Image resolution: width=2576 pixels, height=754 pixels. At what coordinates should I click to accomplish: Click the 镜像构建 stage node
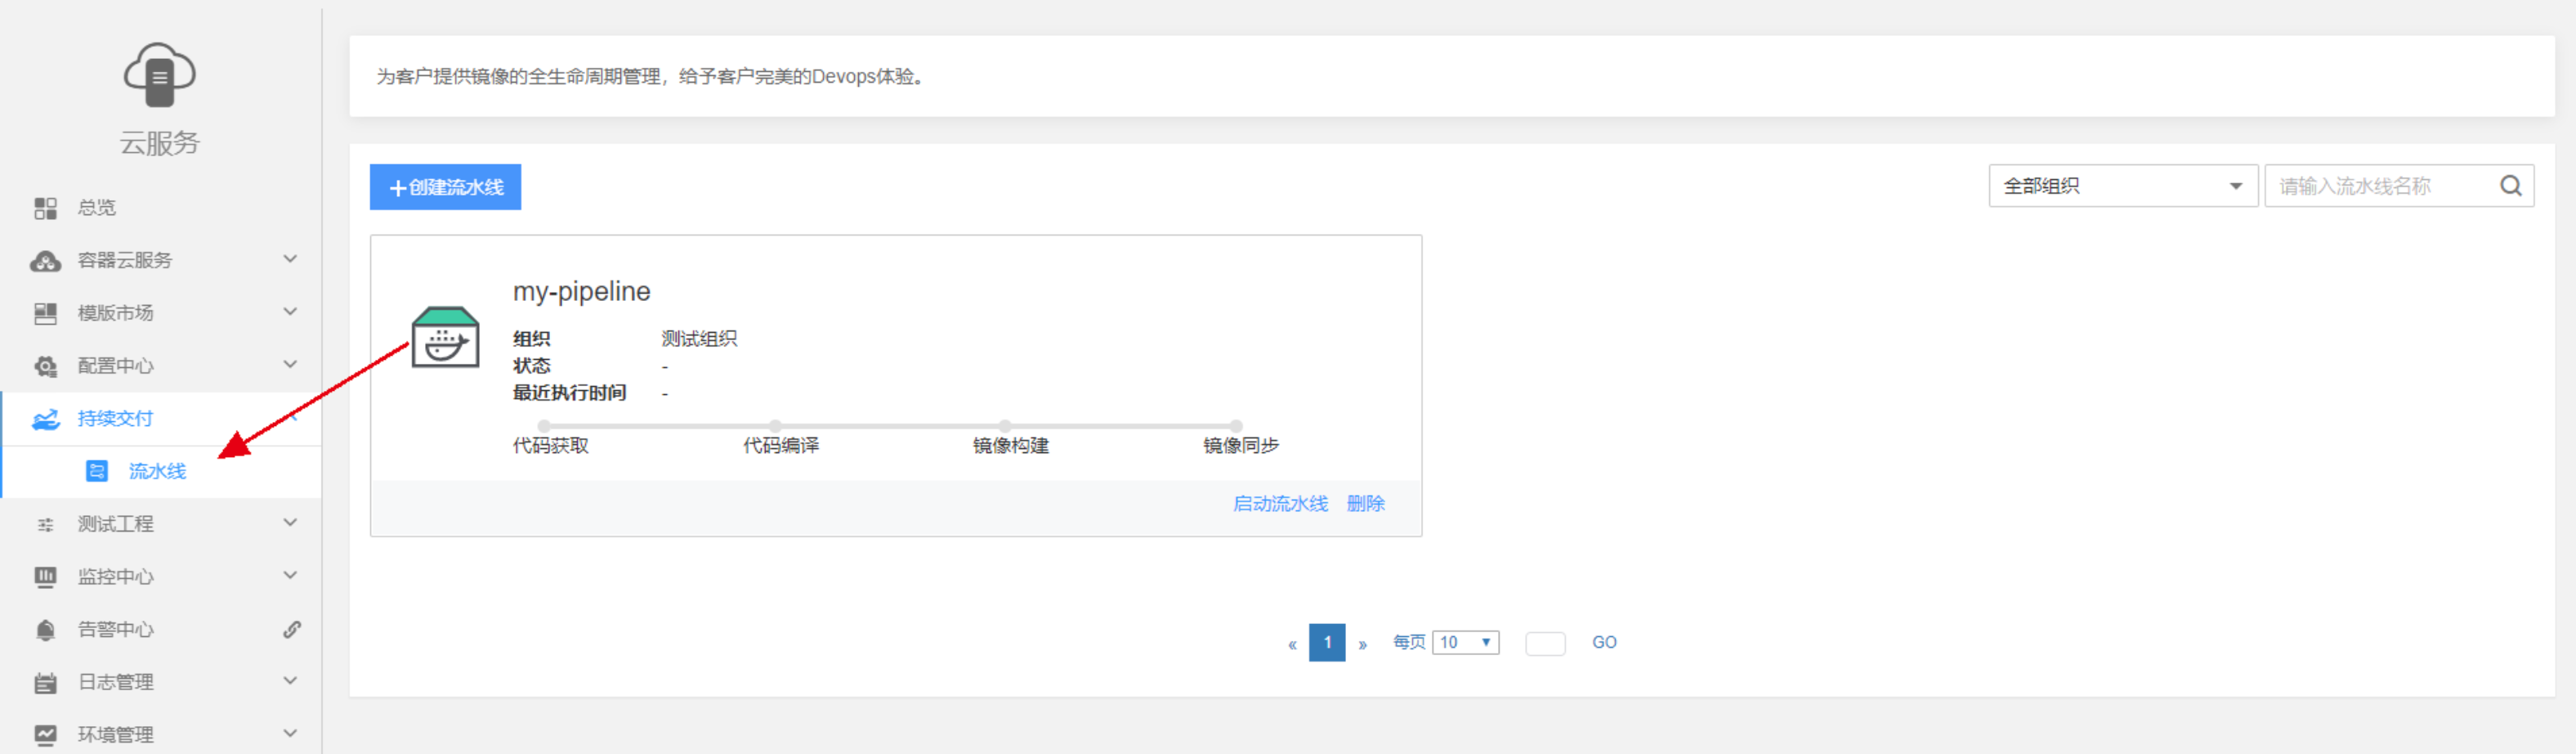[1005, 426]
